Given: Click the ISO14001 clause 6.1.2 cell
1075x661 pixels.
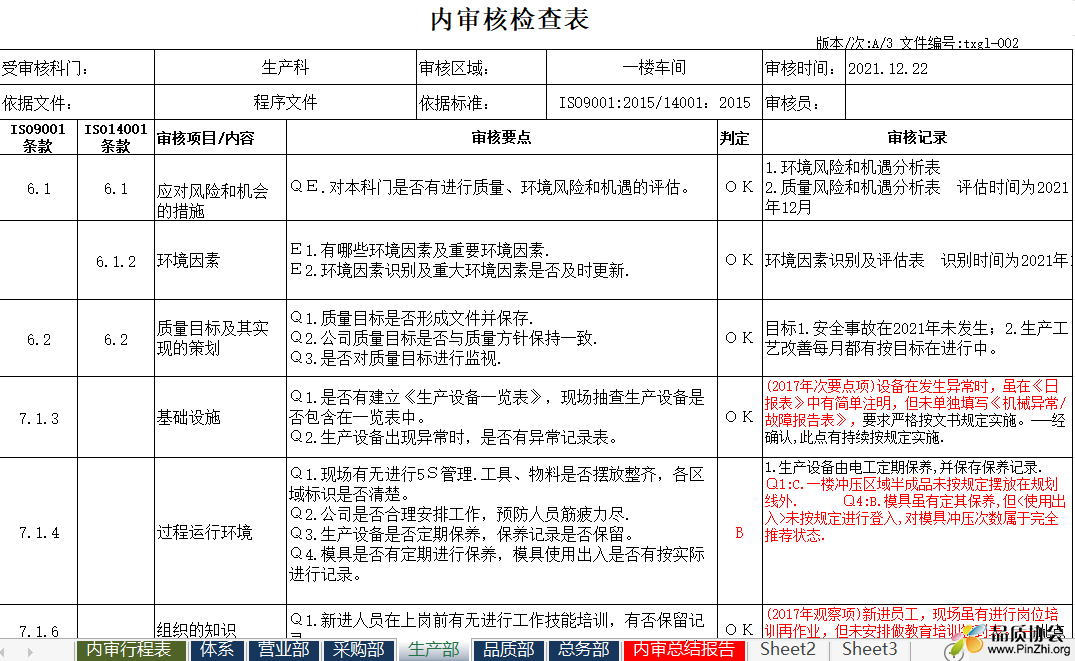Looking at the screenshot, I should [x=116, y=261].
